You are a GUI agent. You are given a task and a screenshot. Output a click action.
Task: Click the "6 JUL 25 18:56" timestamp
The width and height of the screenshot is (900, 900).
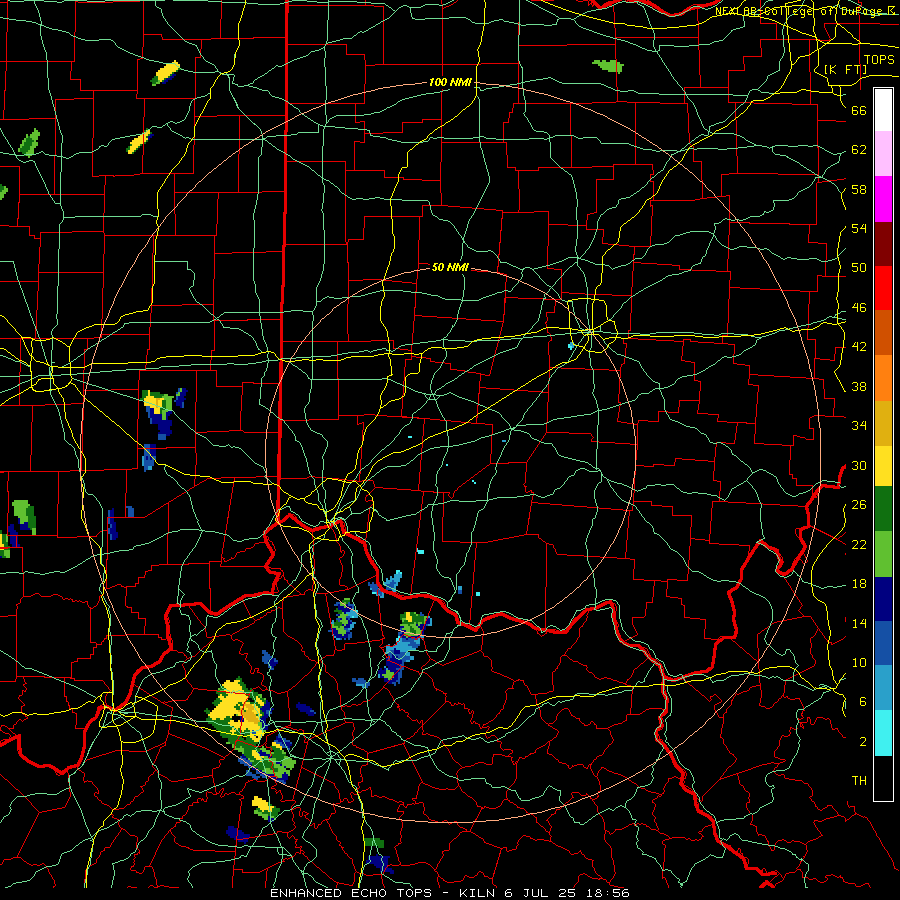point(567,893)
